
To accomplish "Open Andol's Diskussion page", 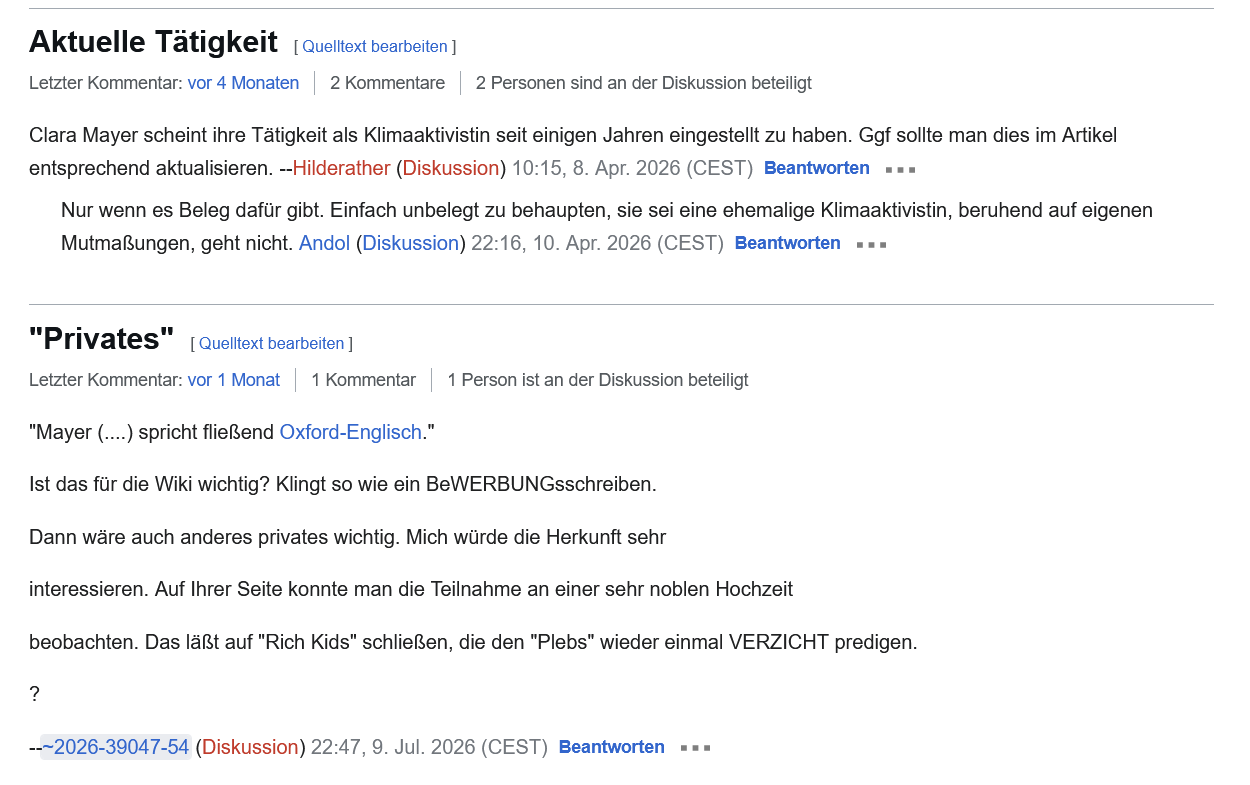I will point(410,243).
